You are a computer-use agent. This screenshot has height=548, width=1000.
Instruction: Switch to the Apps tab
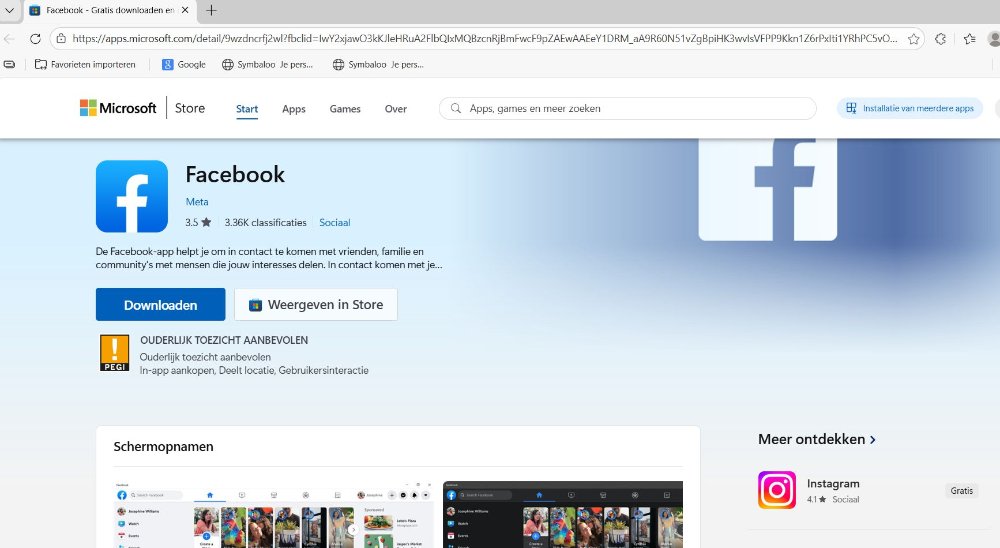(x=293, y=109)
